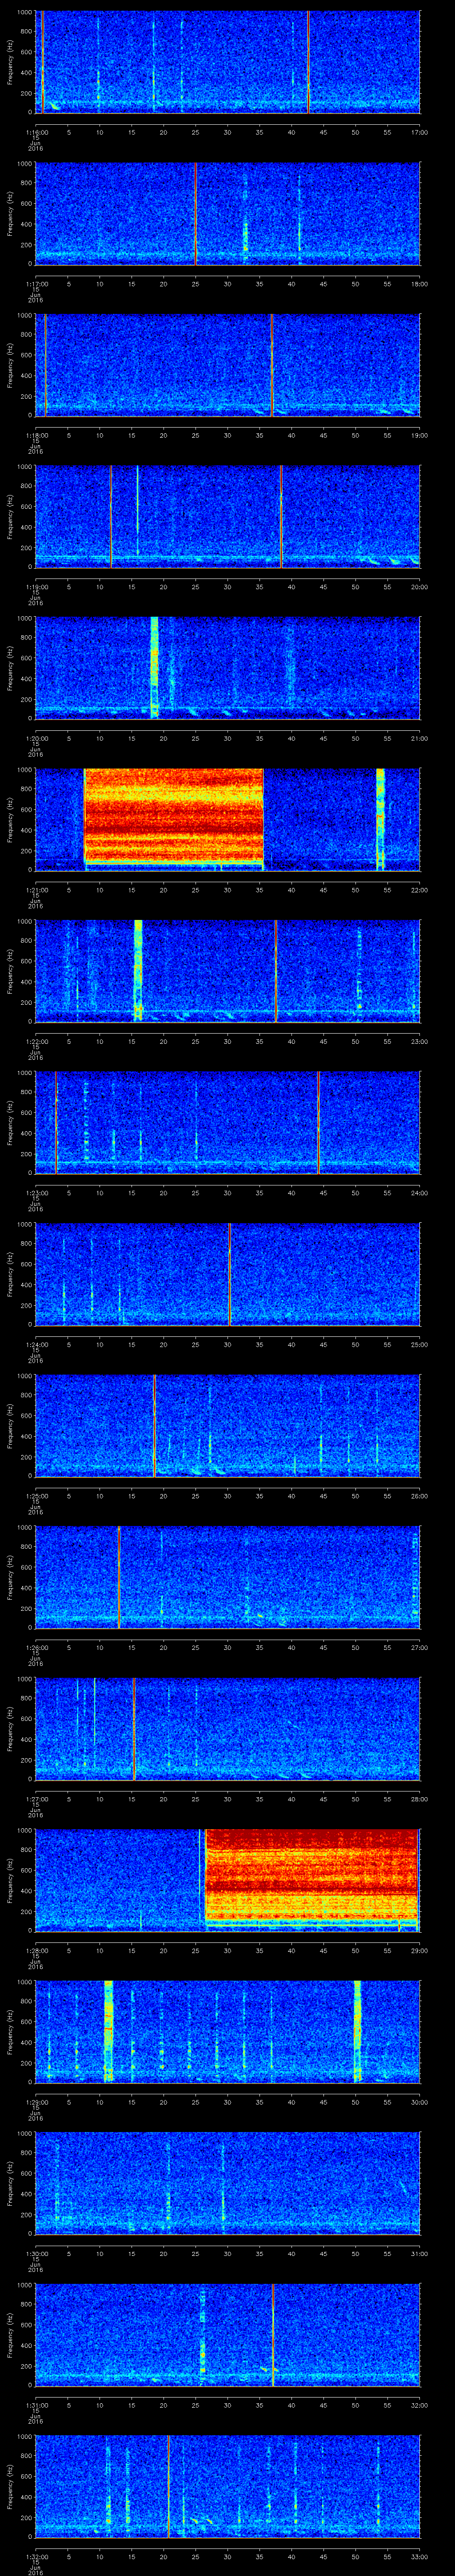
Task: Click the '1:22:00' start time label
Action: (x=36, y=1041)
